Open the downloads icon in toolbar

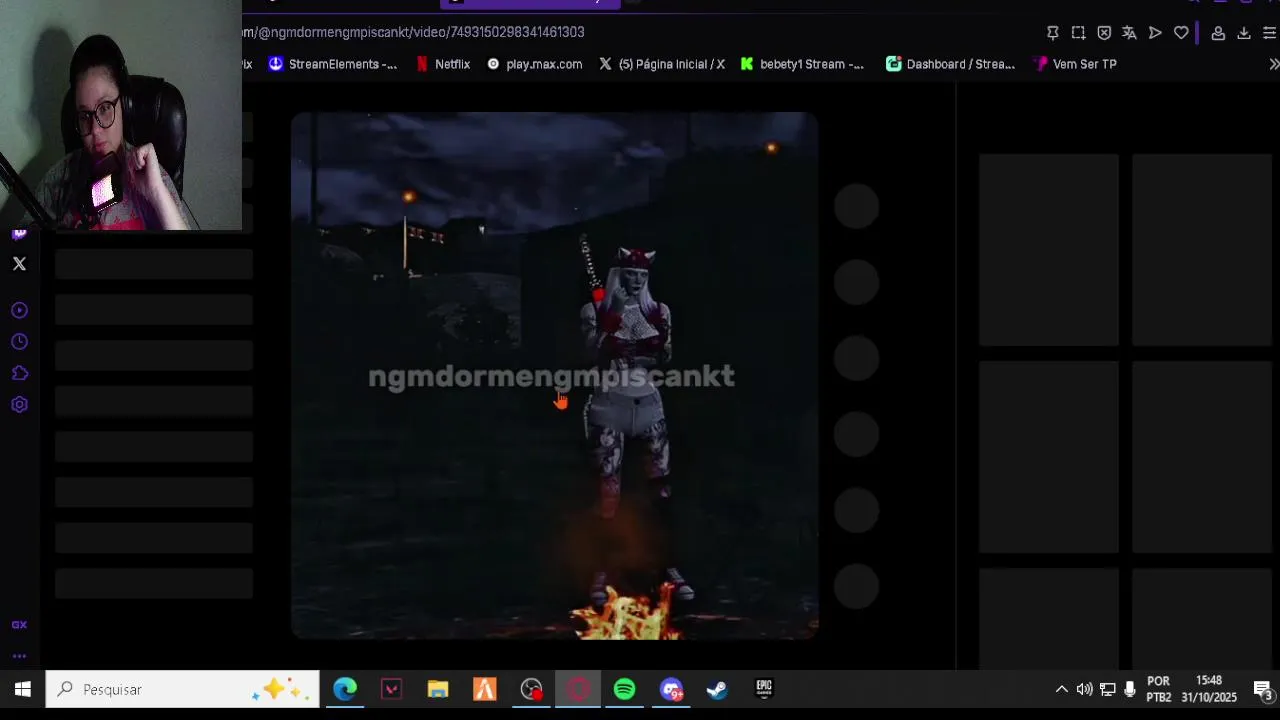coord(1244,33)
